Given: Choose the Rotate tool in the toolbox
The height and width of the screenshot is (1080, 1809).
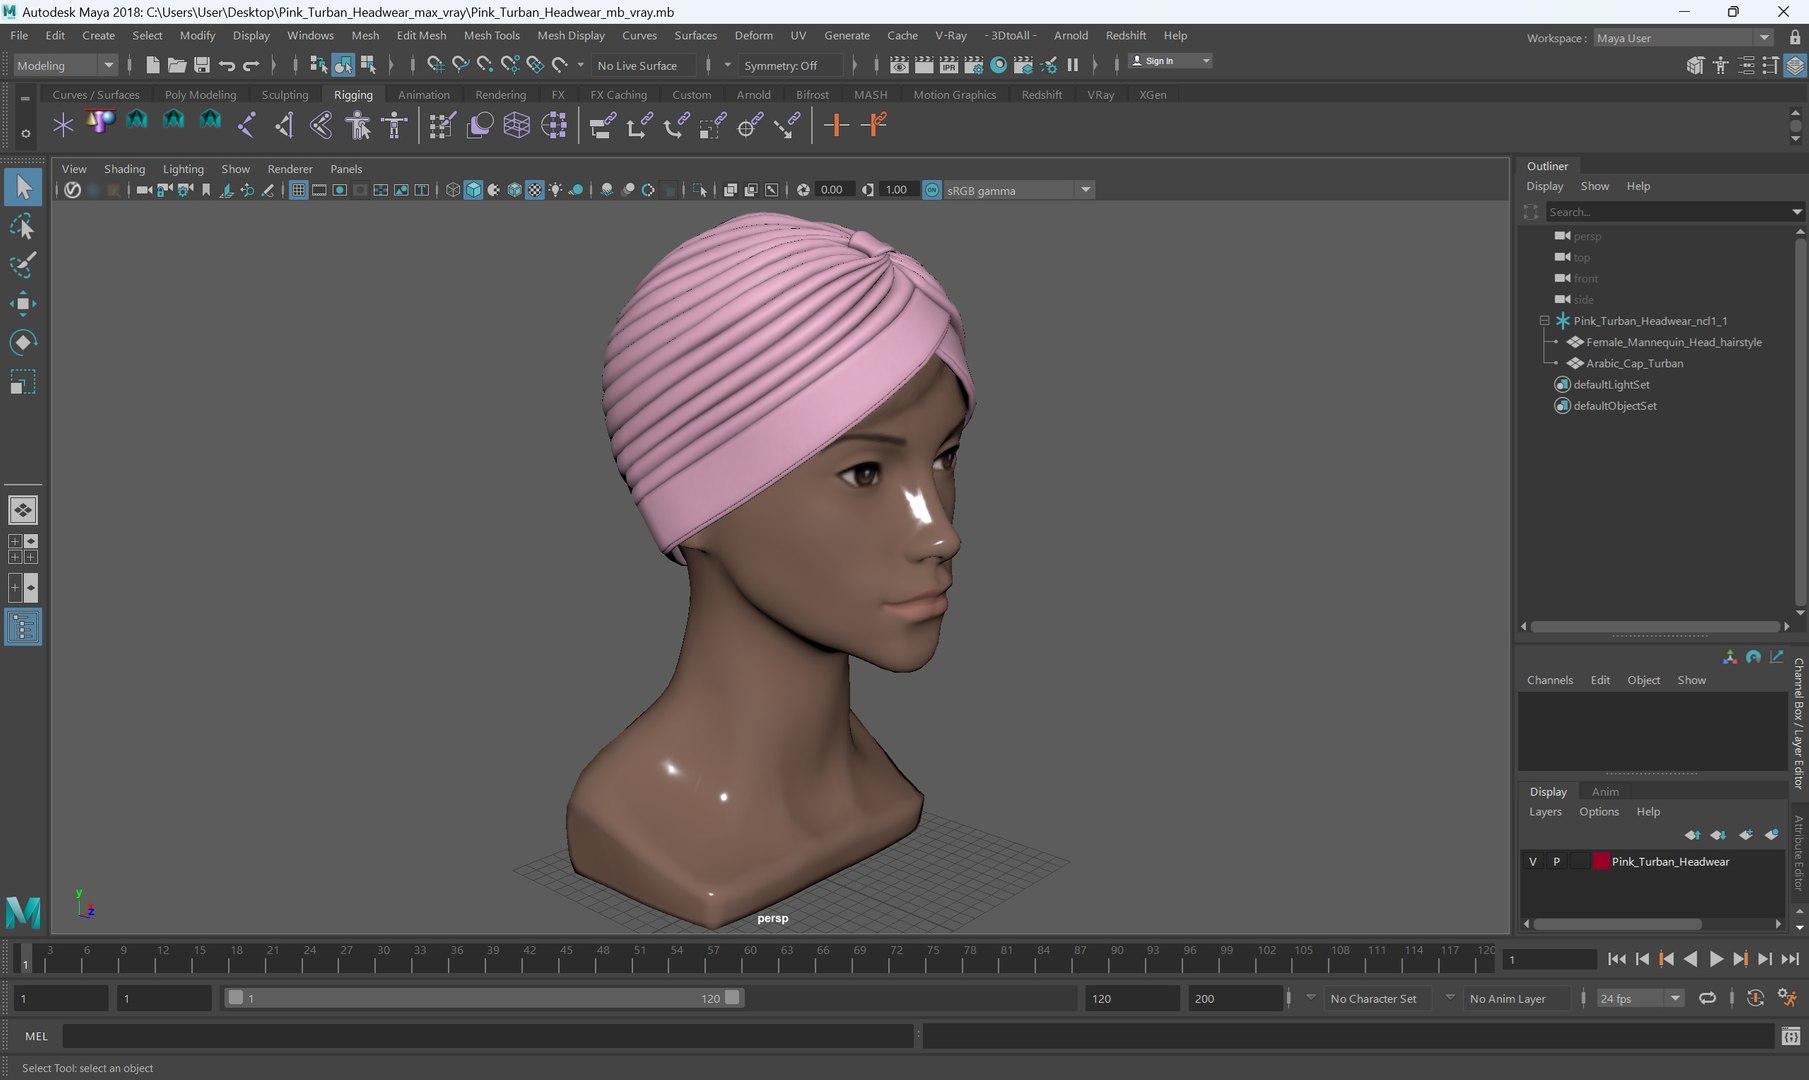Looking at the screenshot, I should pyautogui.click(x=22, y=343).
